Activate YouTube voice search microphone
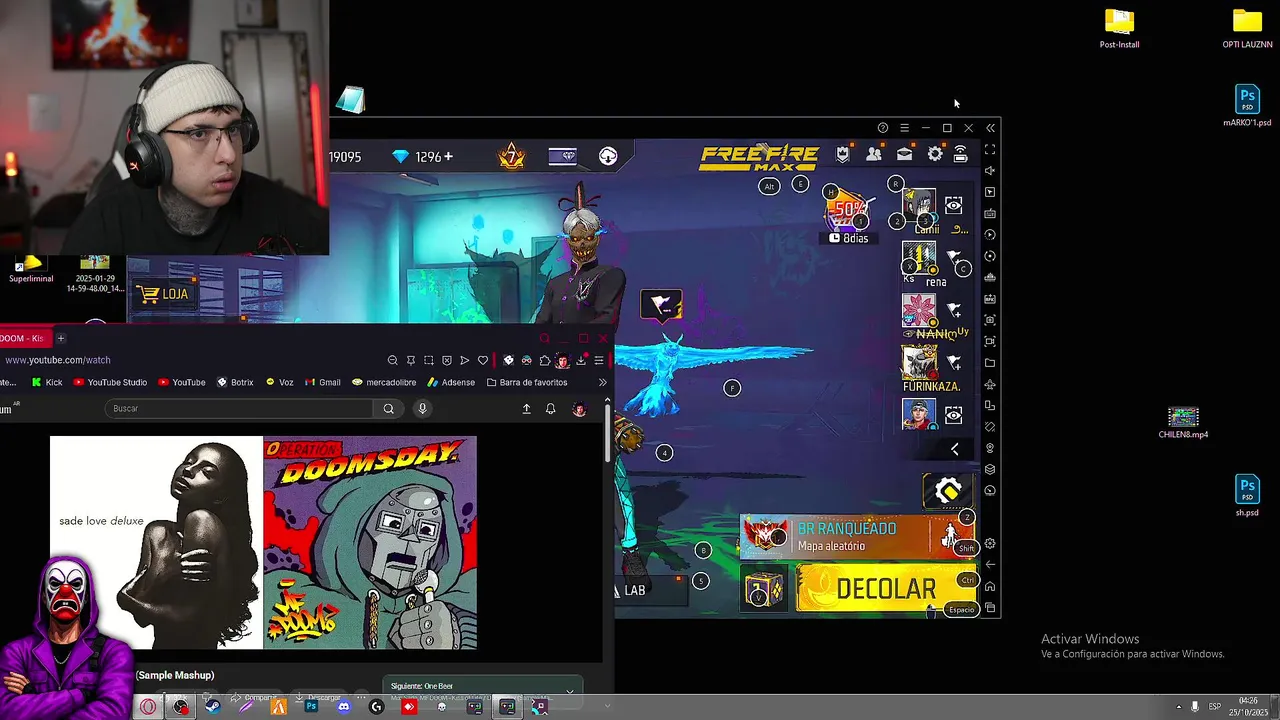Image resolution: width=1280 pixels, height=720 pixels. pyautogui.click(x=422, y=408)
